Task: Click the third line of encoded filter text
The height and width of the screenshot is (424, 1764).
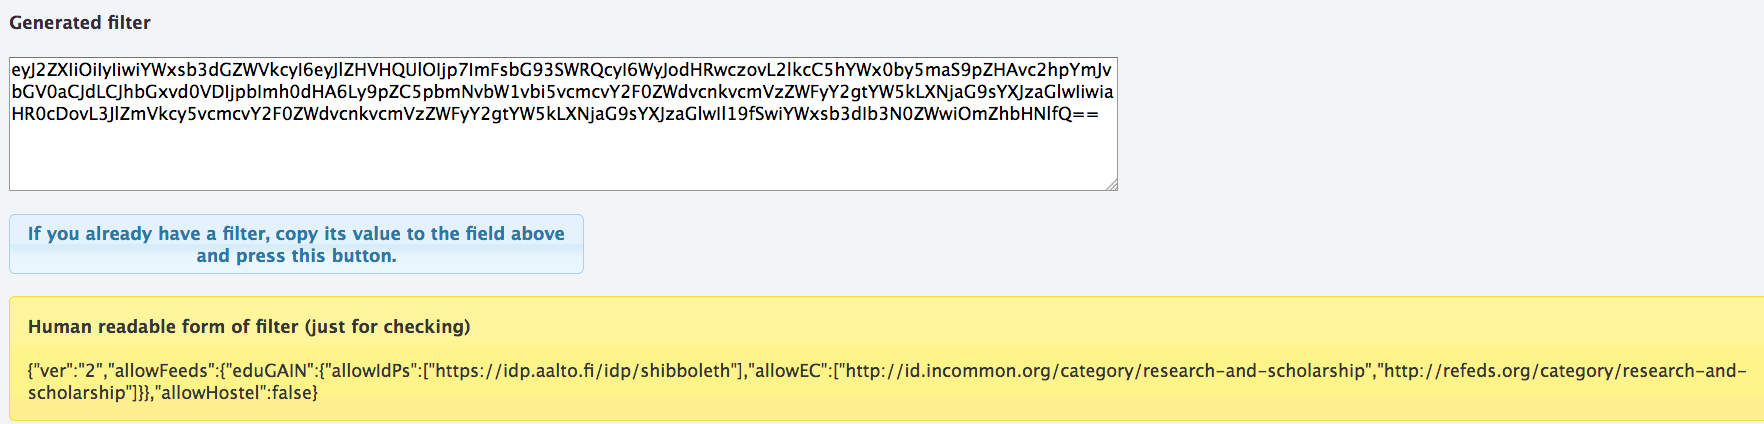Action: [555, 114]
